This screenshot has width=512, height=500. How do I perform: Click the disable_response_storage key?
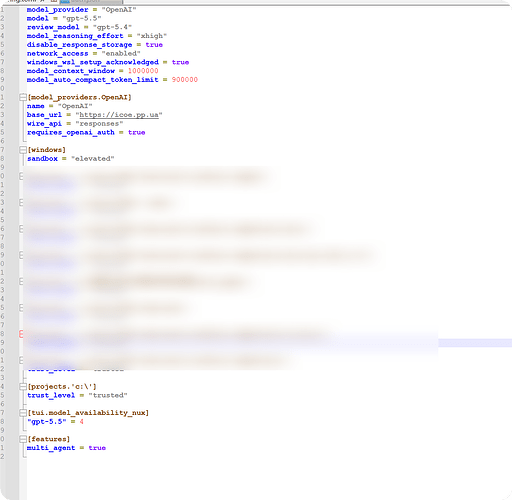79,45
